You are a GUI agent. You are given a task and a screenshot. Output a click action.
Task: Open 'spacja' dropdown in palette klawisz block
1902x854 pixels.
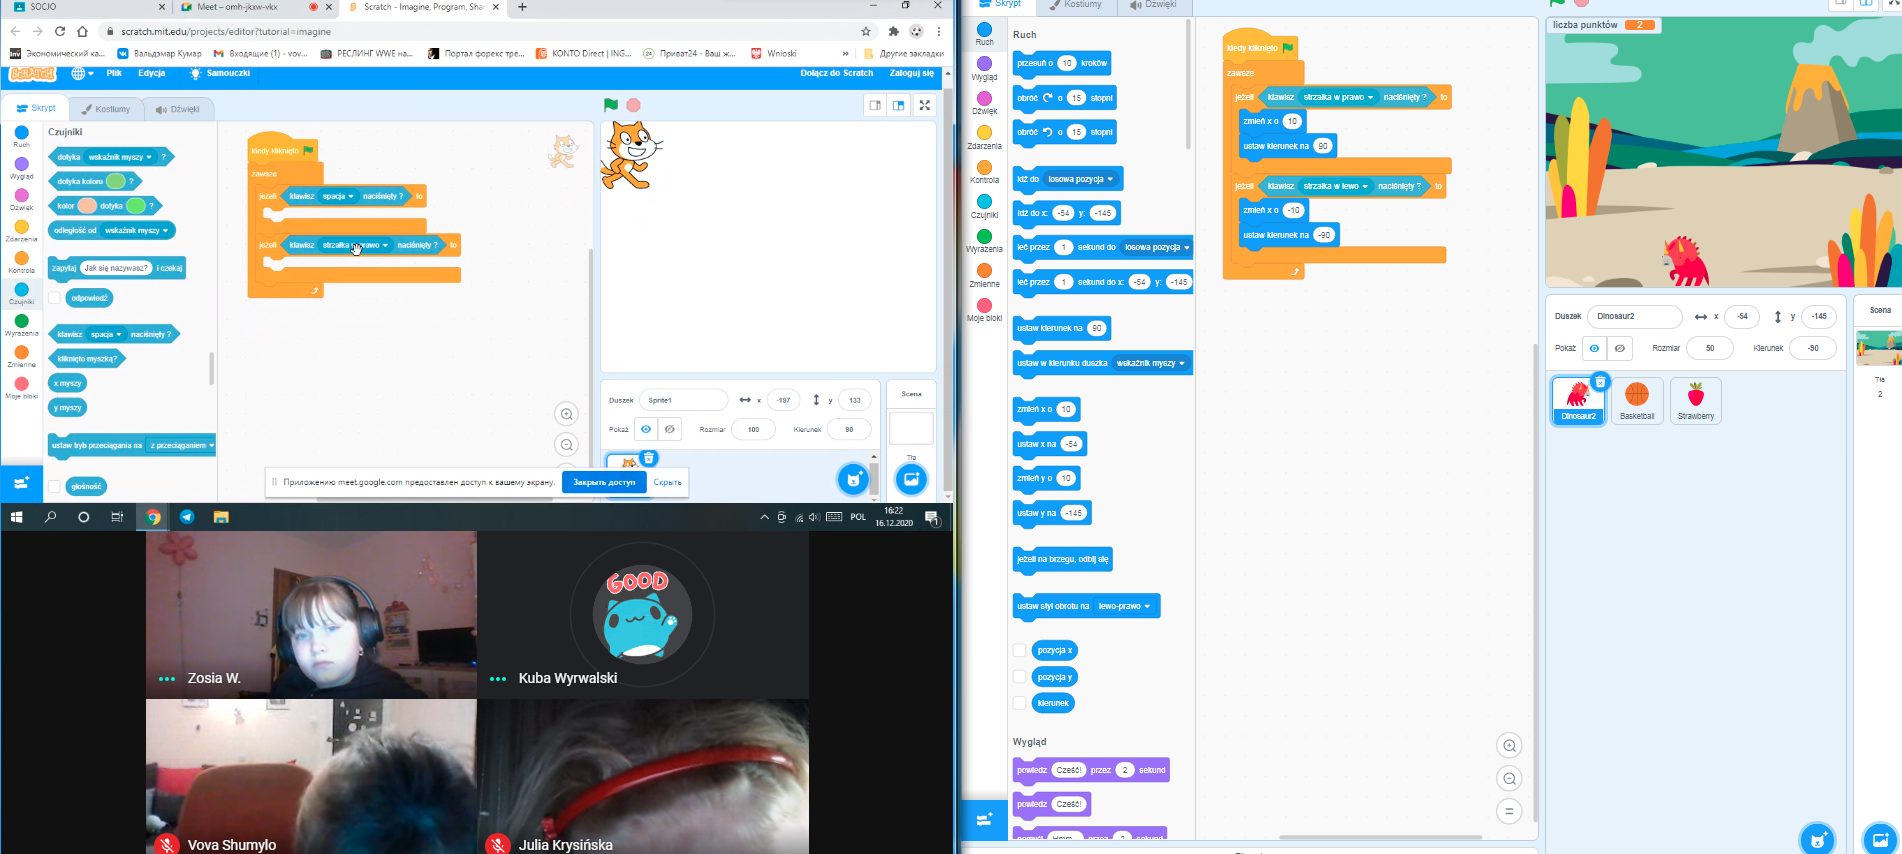coord(105,334)
